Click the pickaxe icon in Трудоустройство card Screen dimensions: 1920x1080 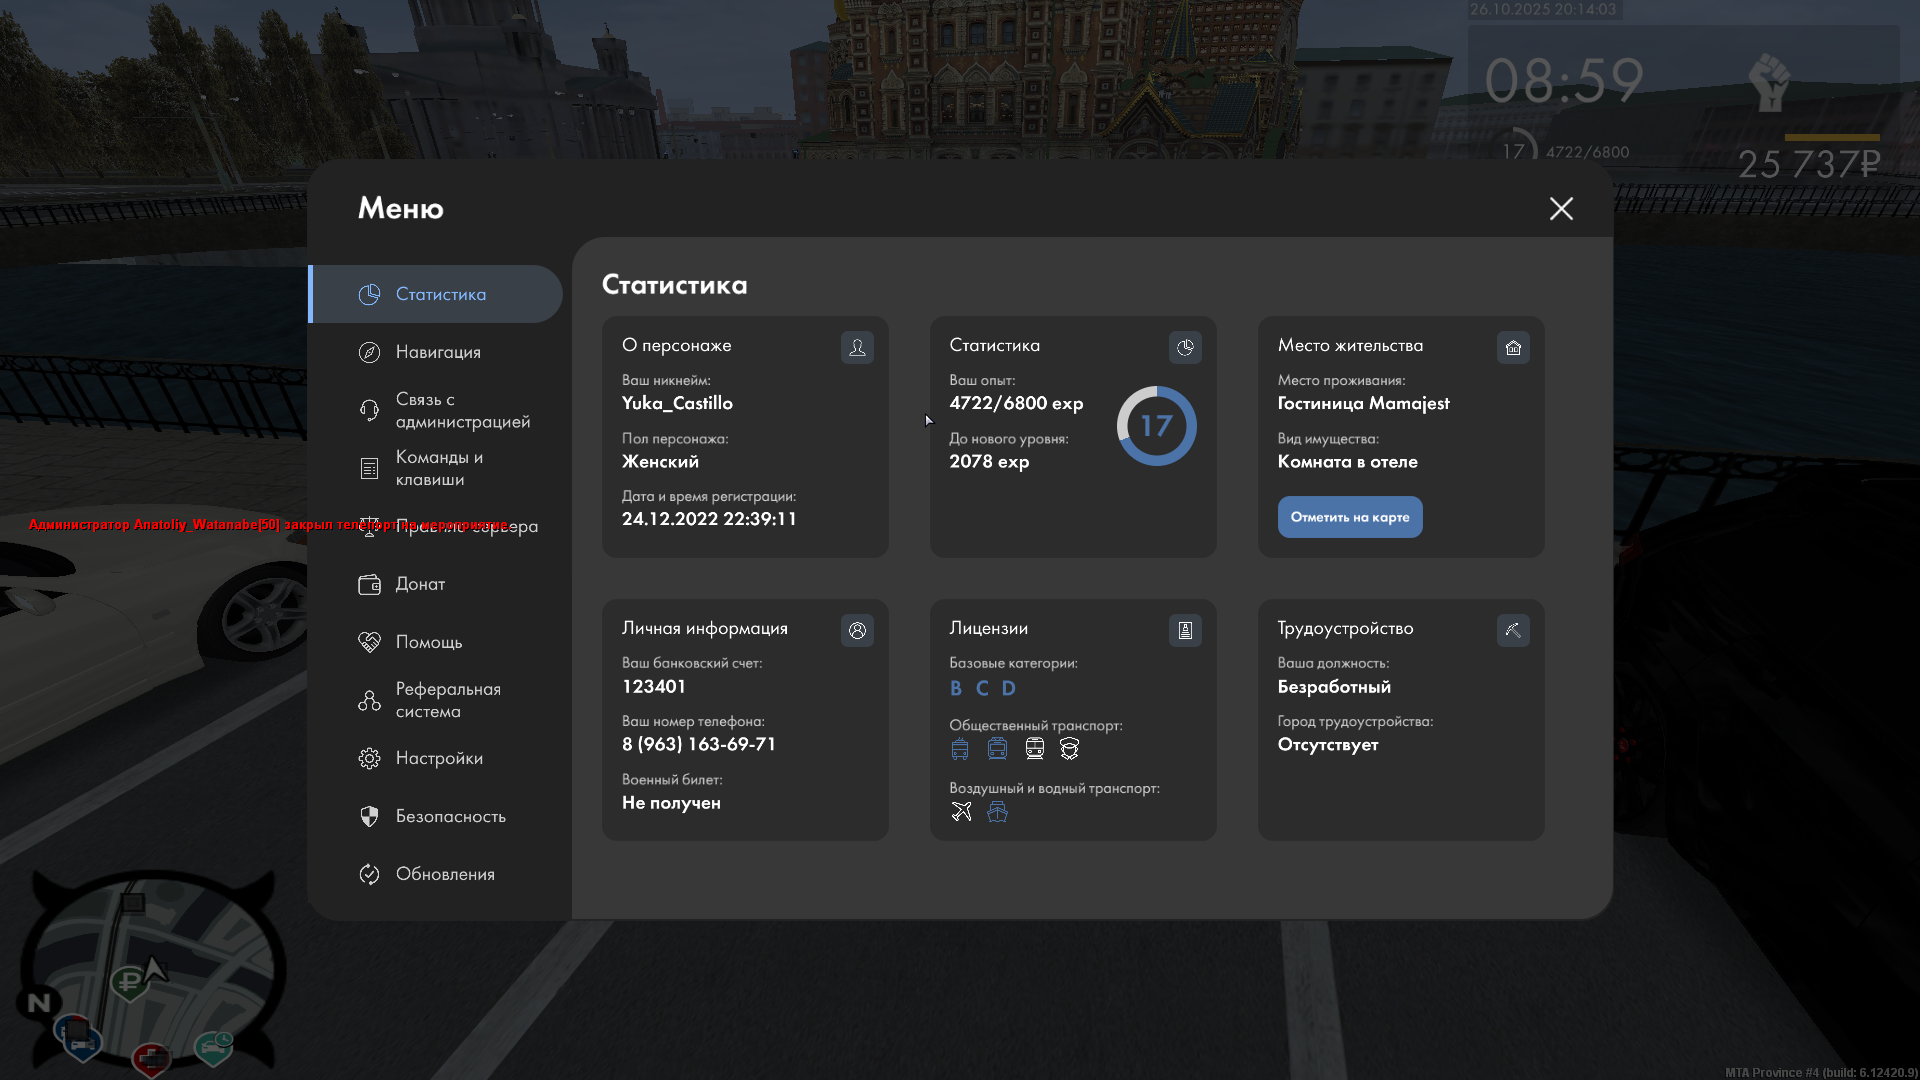point(1513,630)
